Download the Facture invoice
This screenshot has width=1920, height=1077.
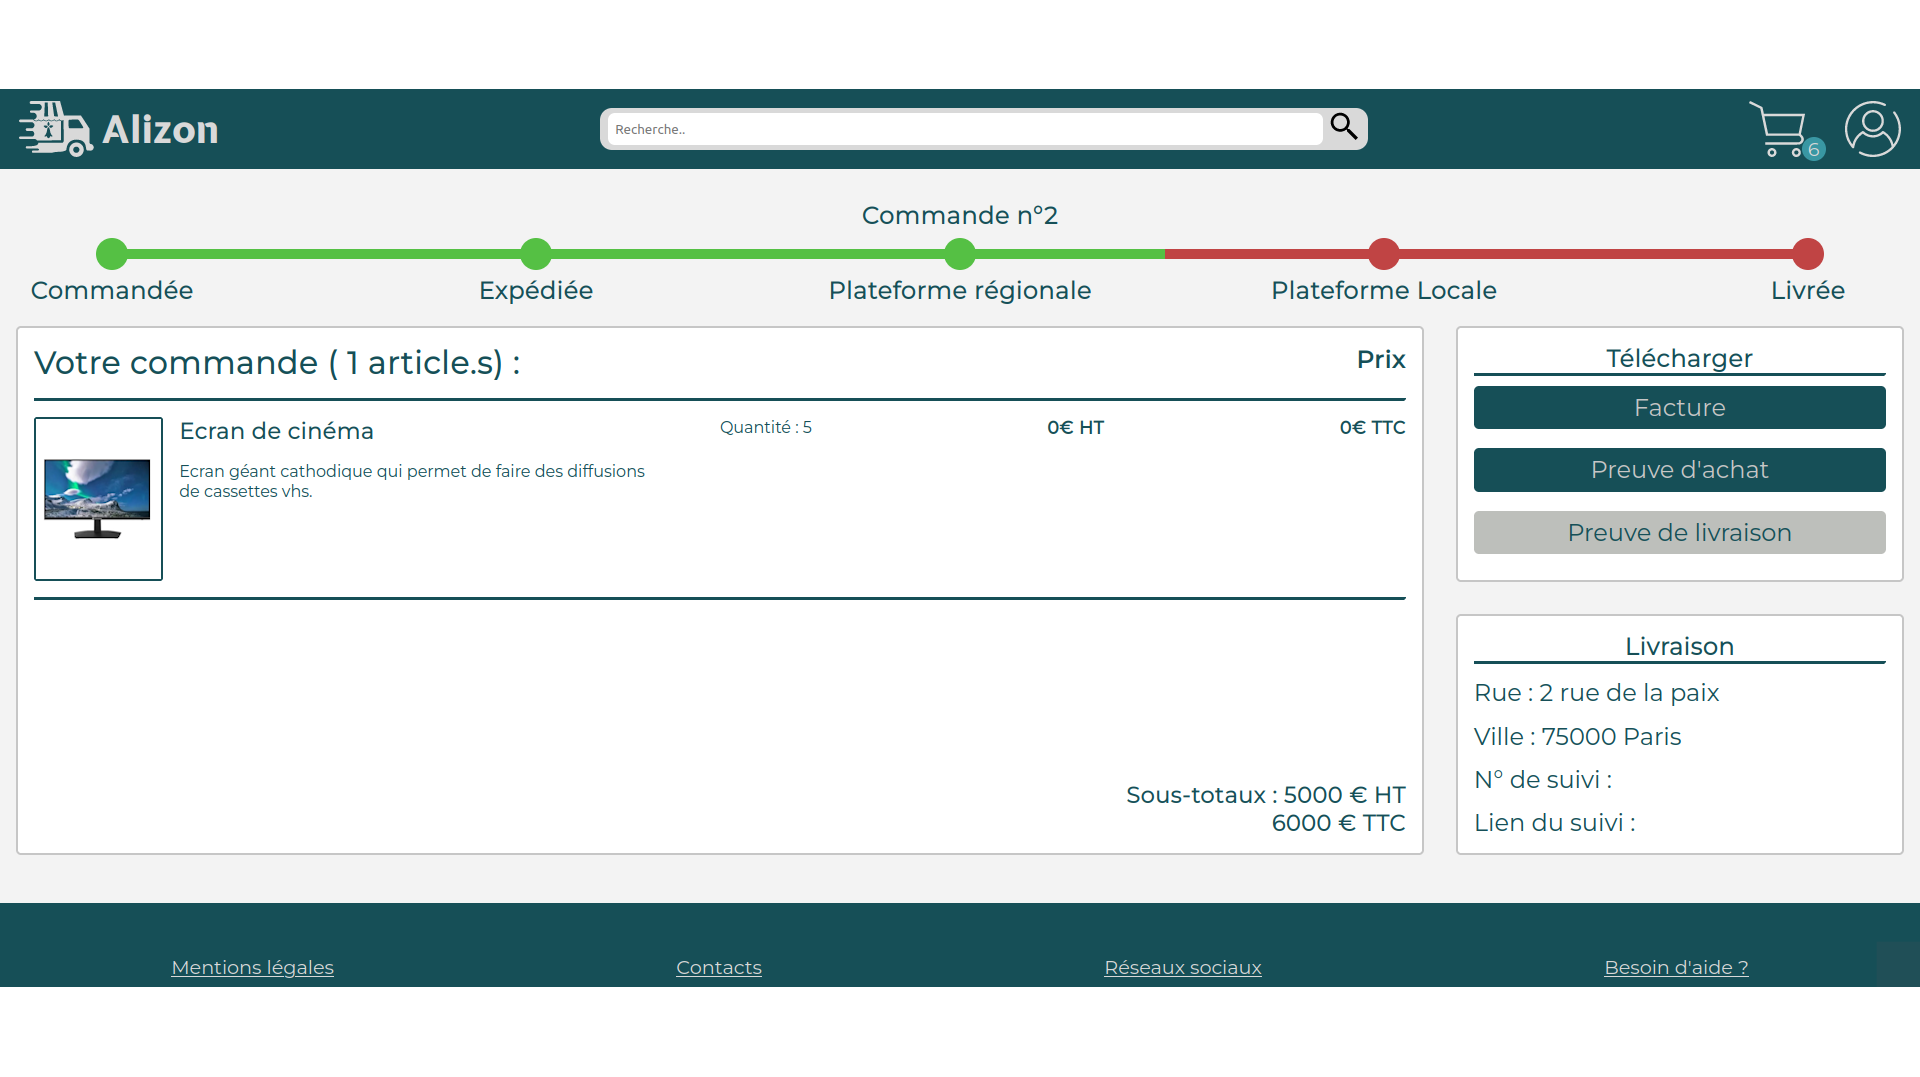coord(1679,408)
